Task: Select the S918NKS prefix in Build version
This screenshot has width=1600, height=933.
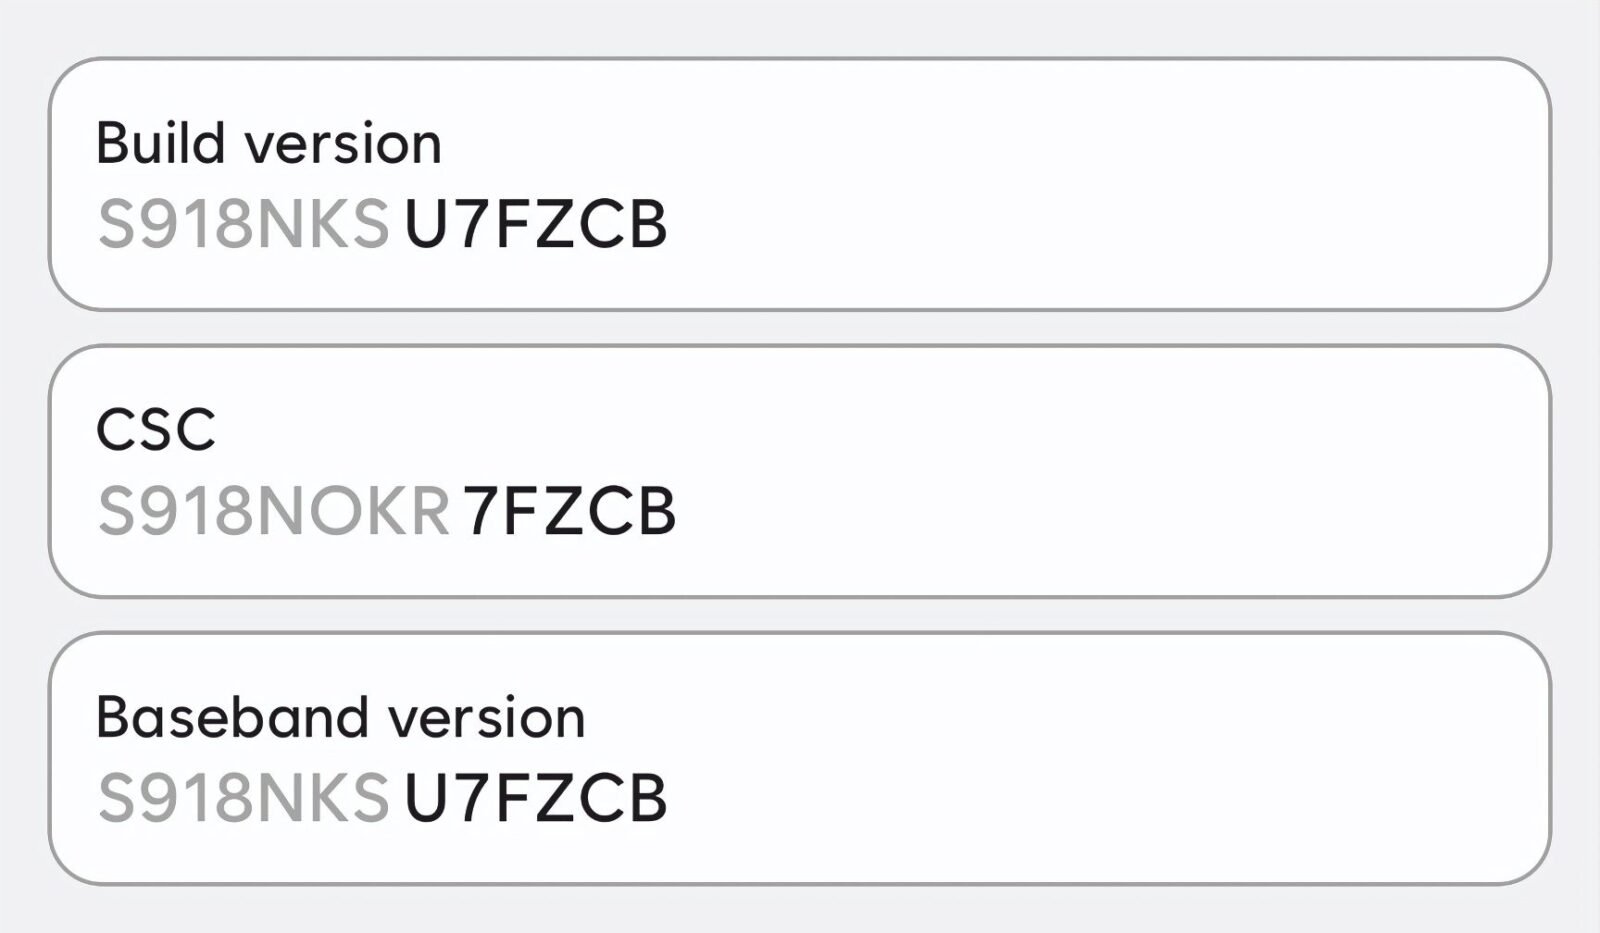Action: [245, 224]
